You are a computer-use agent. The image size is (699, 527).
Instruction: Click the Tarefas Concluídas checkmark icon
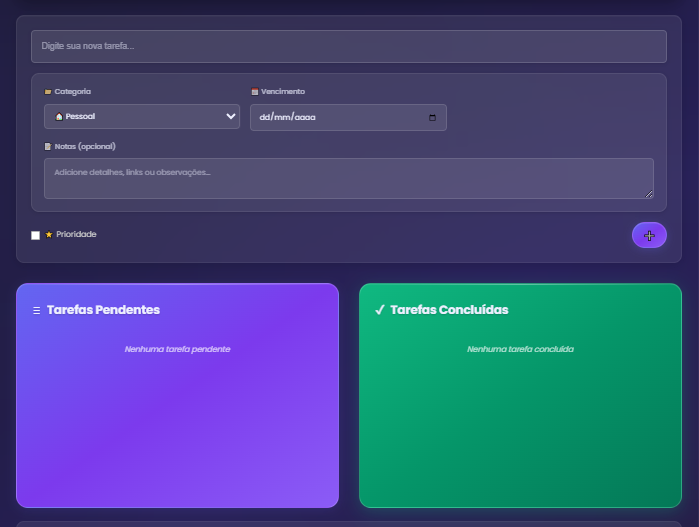(379, 310)
